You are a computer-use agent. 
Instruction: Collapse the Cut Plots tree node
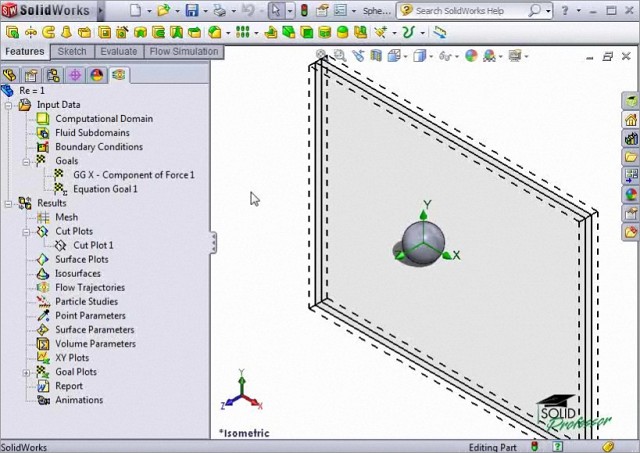coord(27,232)
